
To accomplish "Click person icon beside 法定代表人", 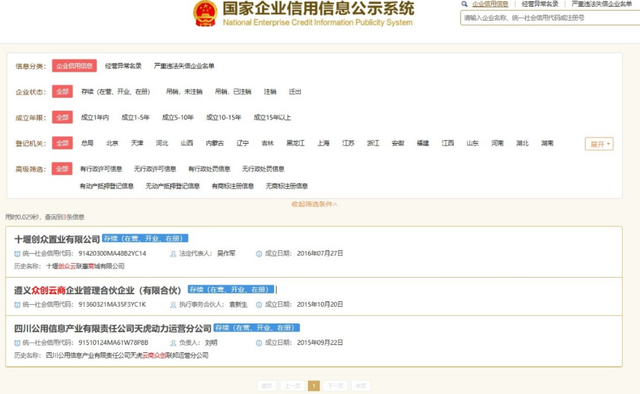I will (173, 254).
